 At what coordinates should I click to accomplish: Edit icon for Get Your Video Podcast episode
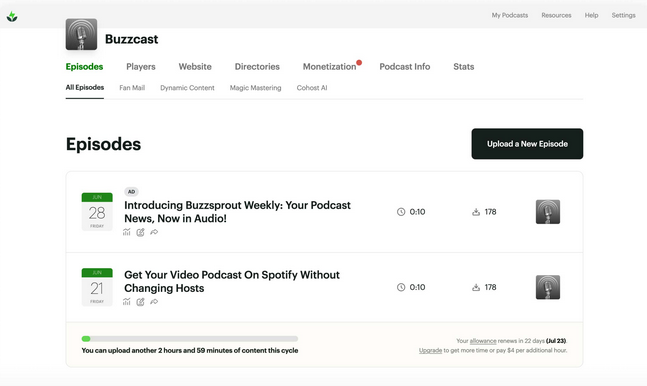coord(140,302)
